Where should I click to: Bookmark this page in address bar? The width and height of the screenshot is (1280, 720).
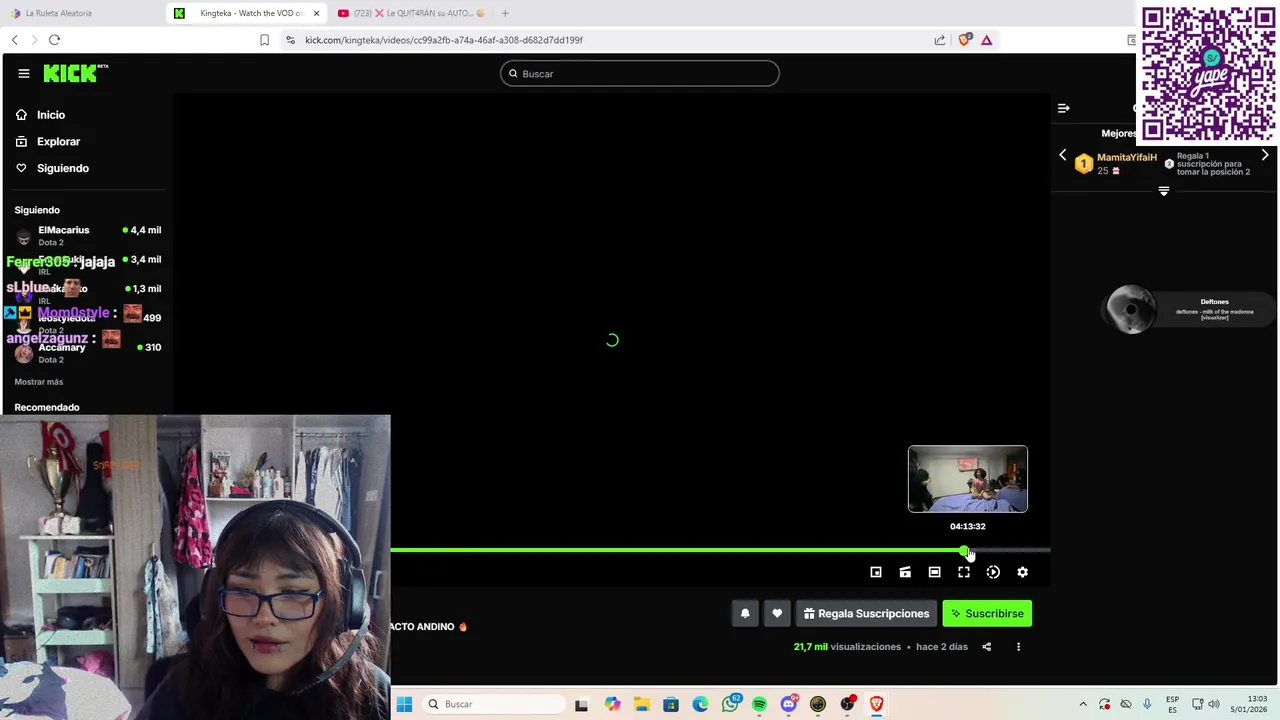[x=264, y=40]
